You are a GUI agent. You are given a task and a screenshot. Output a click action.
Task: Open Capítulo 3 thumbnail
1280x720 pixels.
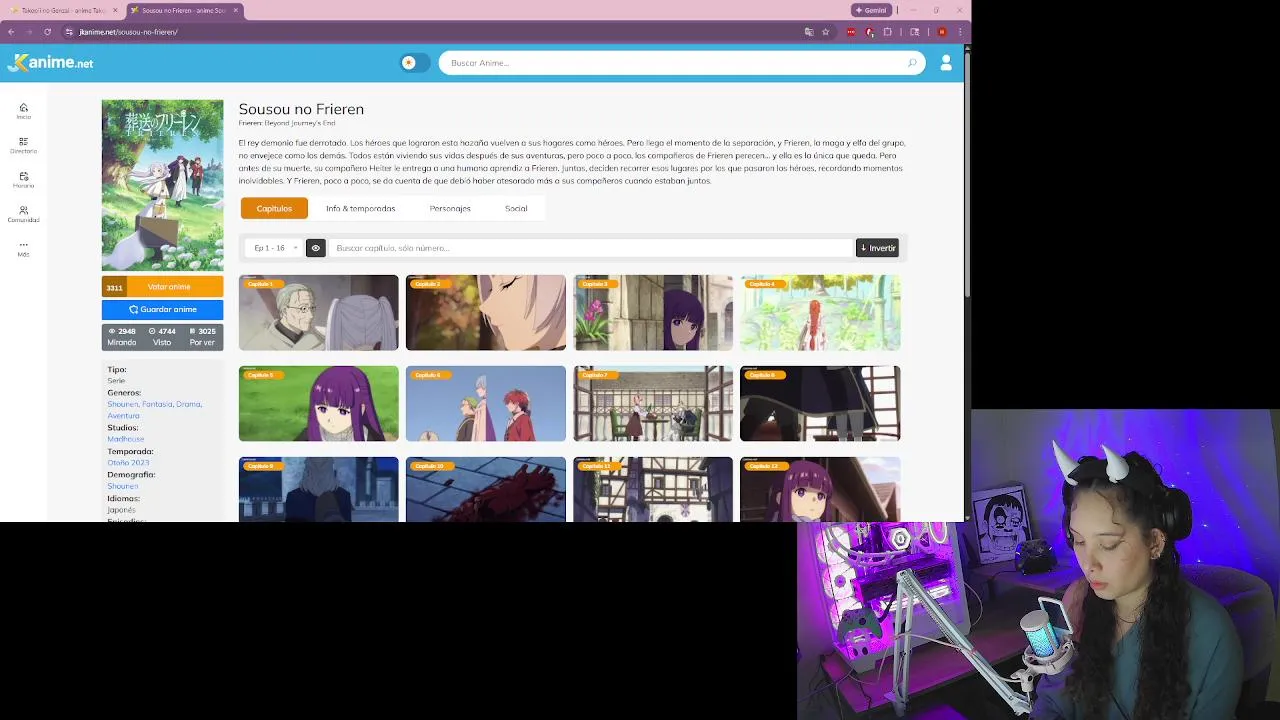653,313
